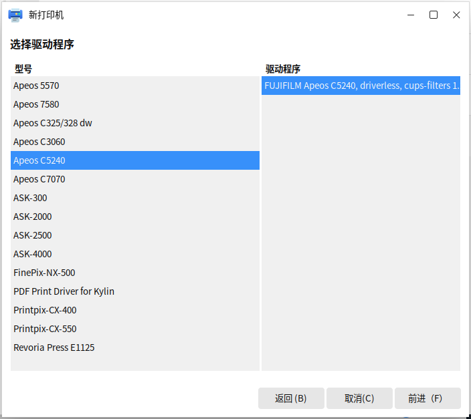Select Apeos 7580 model

tap(135, 104)
